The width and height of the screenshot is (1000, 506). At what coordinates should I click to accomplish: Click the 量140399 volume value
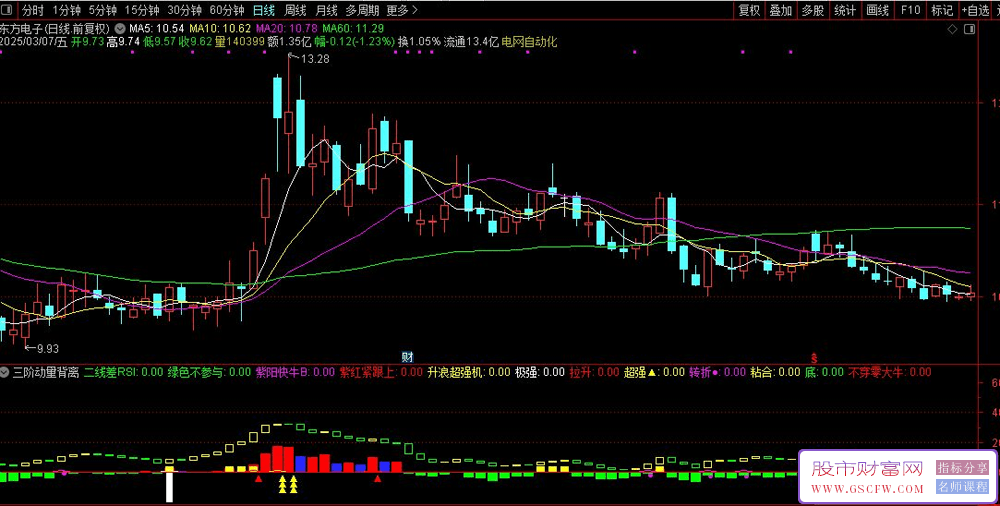click(x=239, y=42)
